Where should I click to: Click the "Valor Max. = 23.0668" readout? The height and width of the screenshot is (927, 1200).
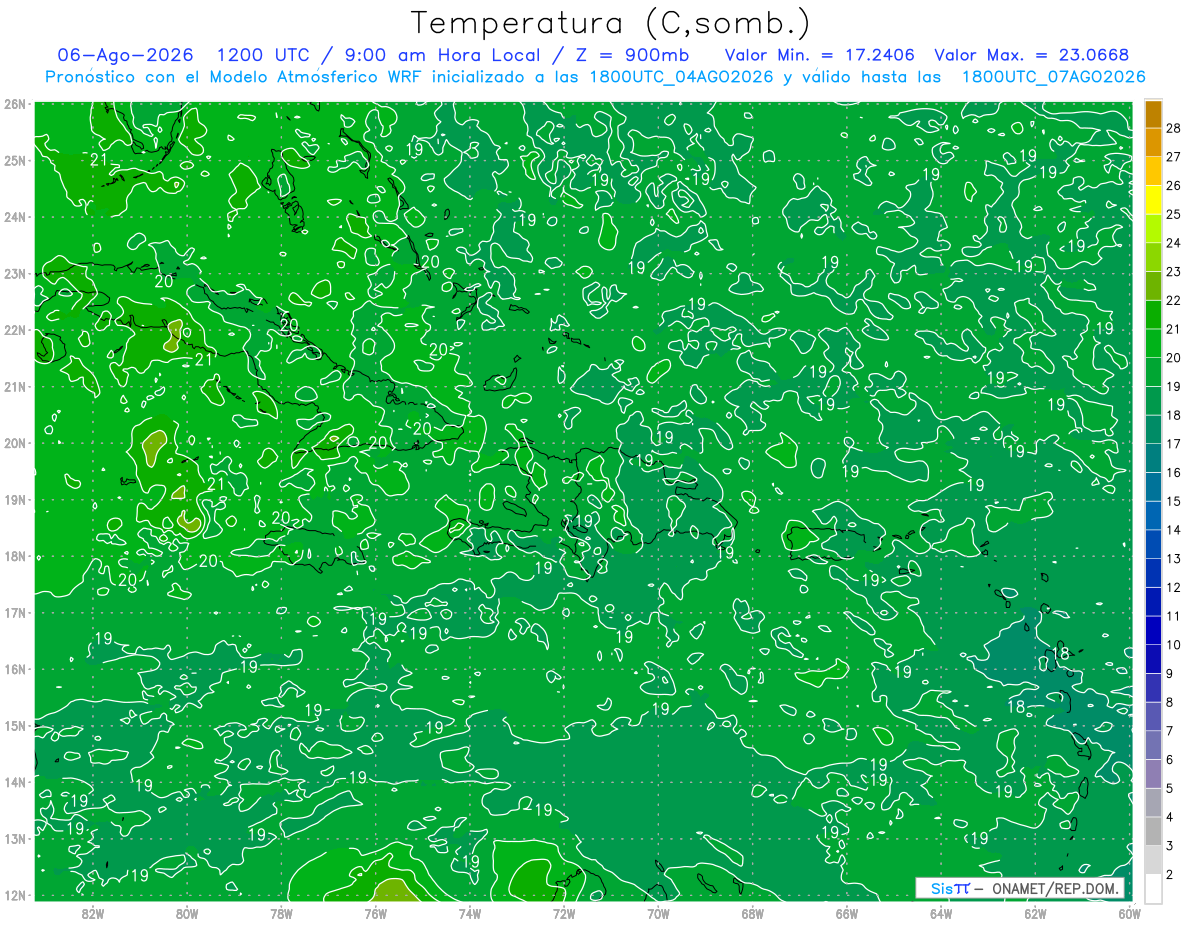click(x=1031, y=55)
